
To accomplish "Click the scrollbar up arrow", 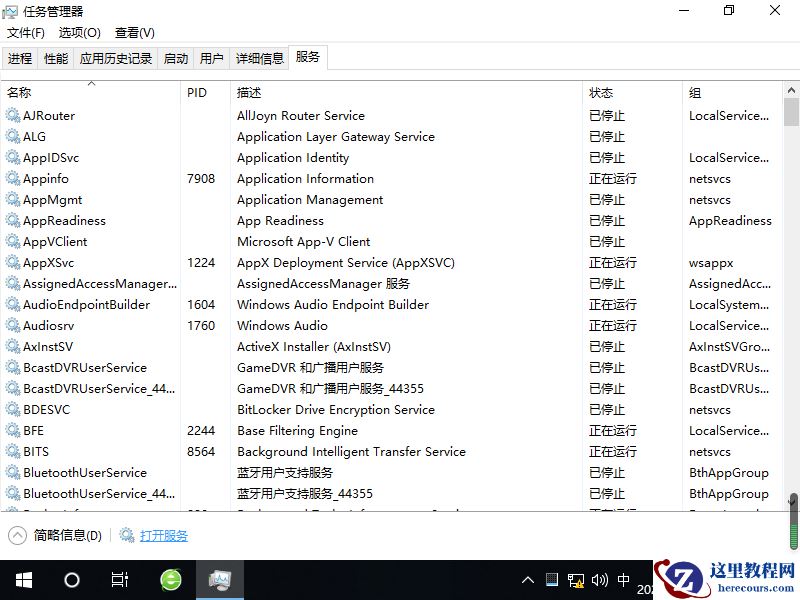I will click(793, 88).
